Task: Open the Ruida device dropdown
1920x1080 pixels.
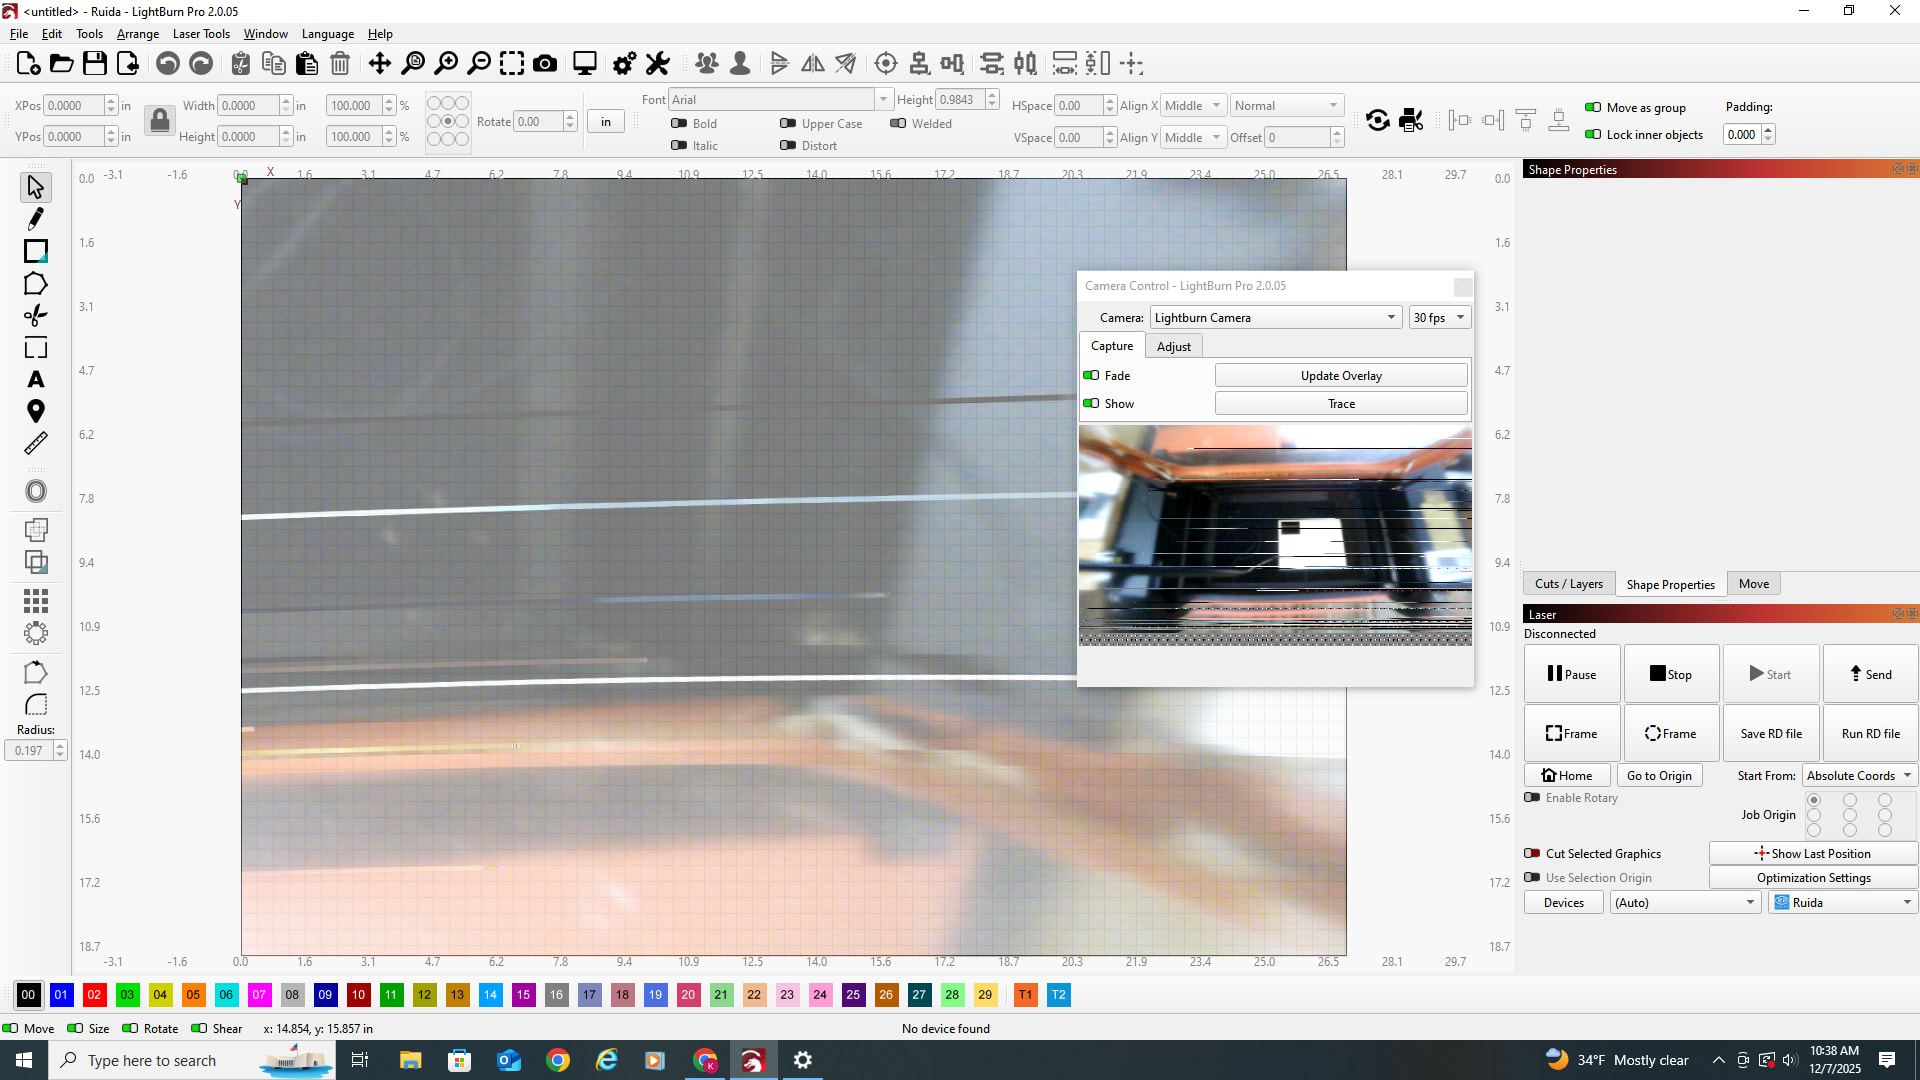Action: [1843, 903]
